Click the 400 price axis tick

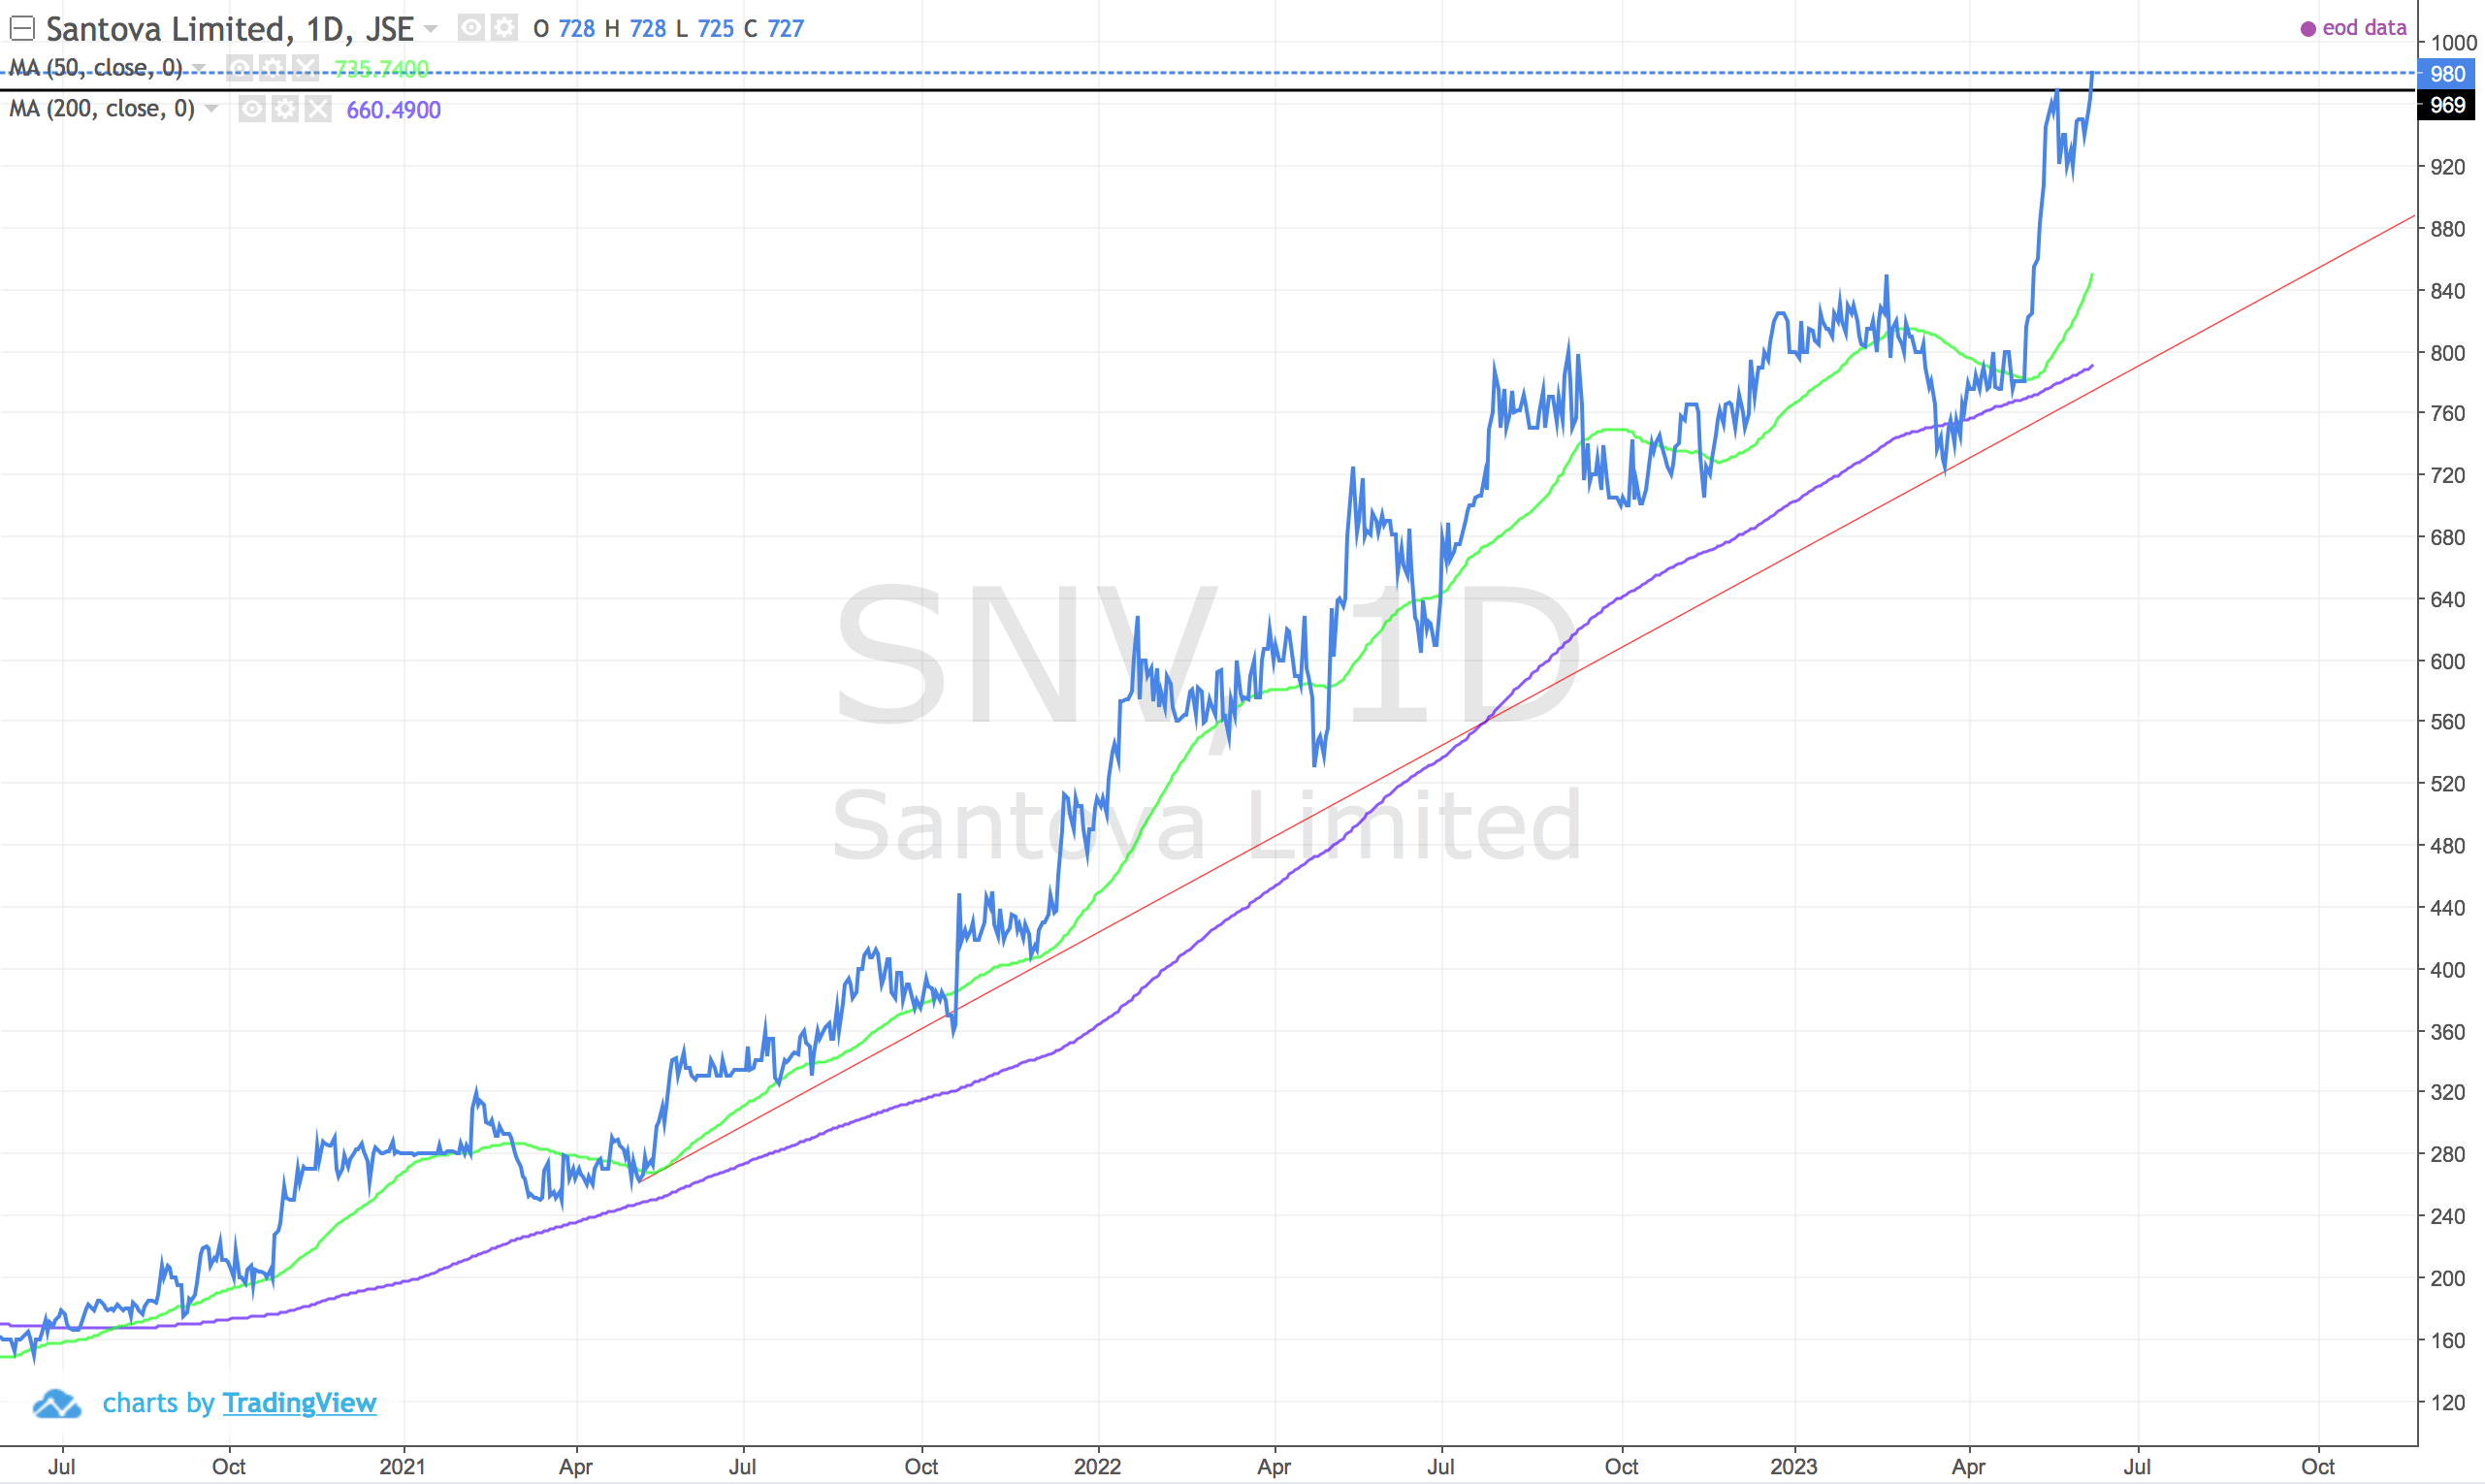click(x=2447, y=970)
